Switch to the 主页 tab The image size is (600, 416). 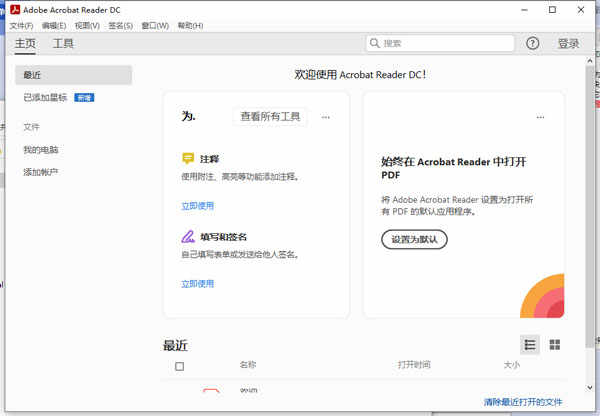25,44
